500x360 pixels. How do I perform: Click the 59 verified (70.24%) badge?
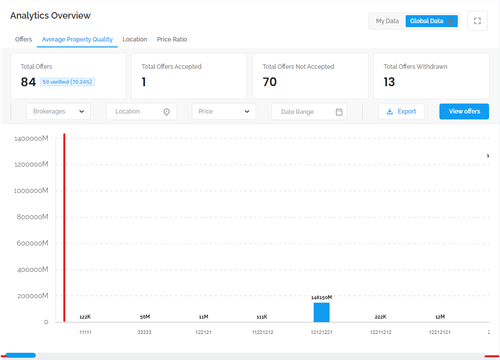(x=68, y=82)
